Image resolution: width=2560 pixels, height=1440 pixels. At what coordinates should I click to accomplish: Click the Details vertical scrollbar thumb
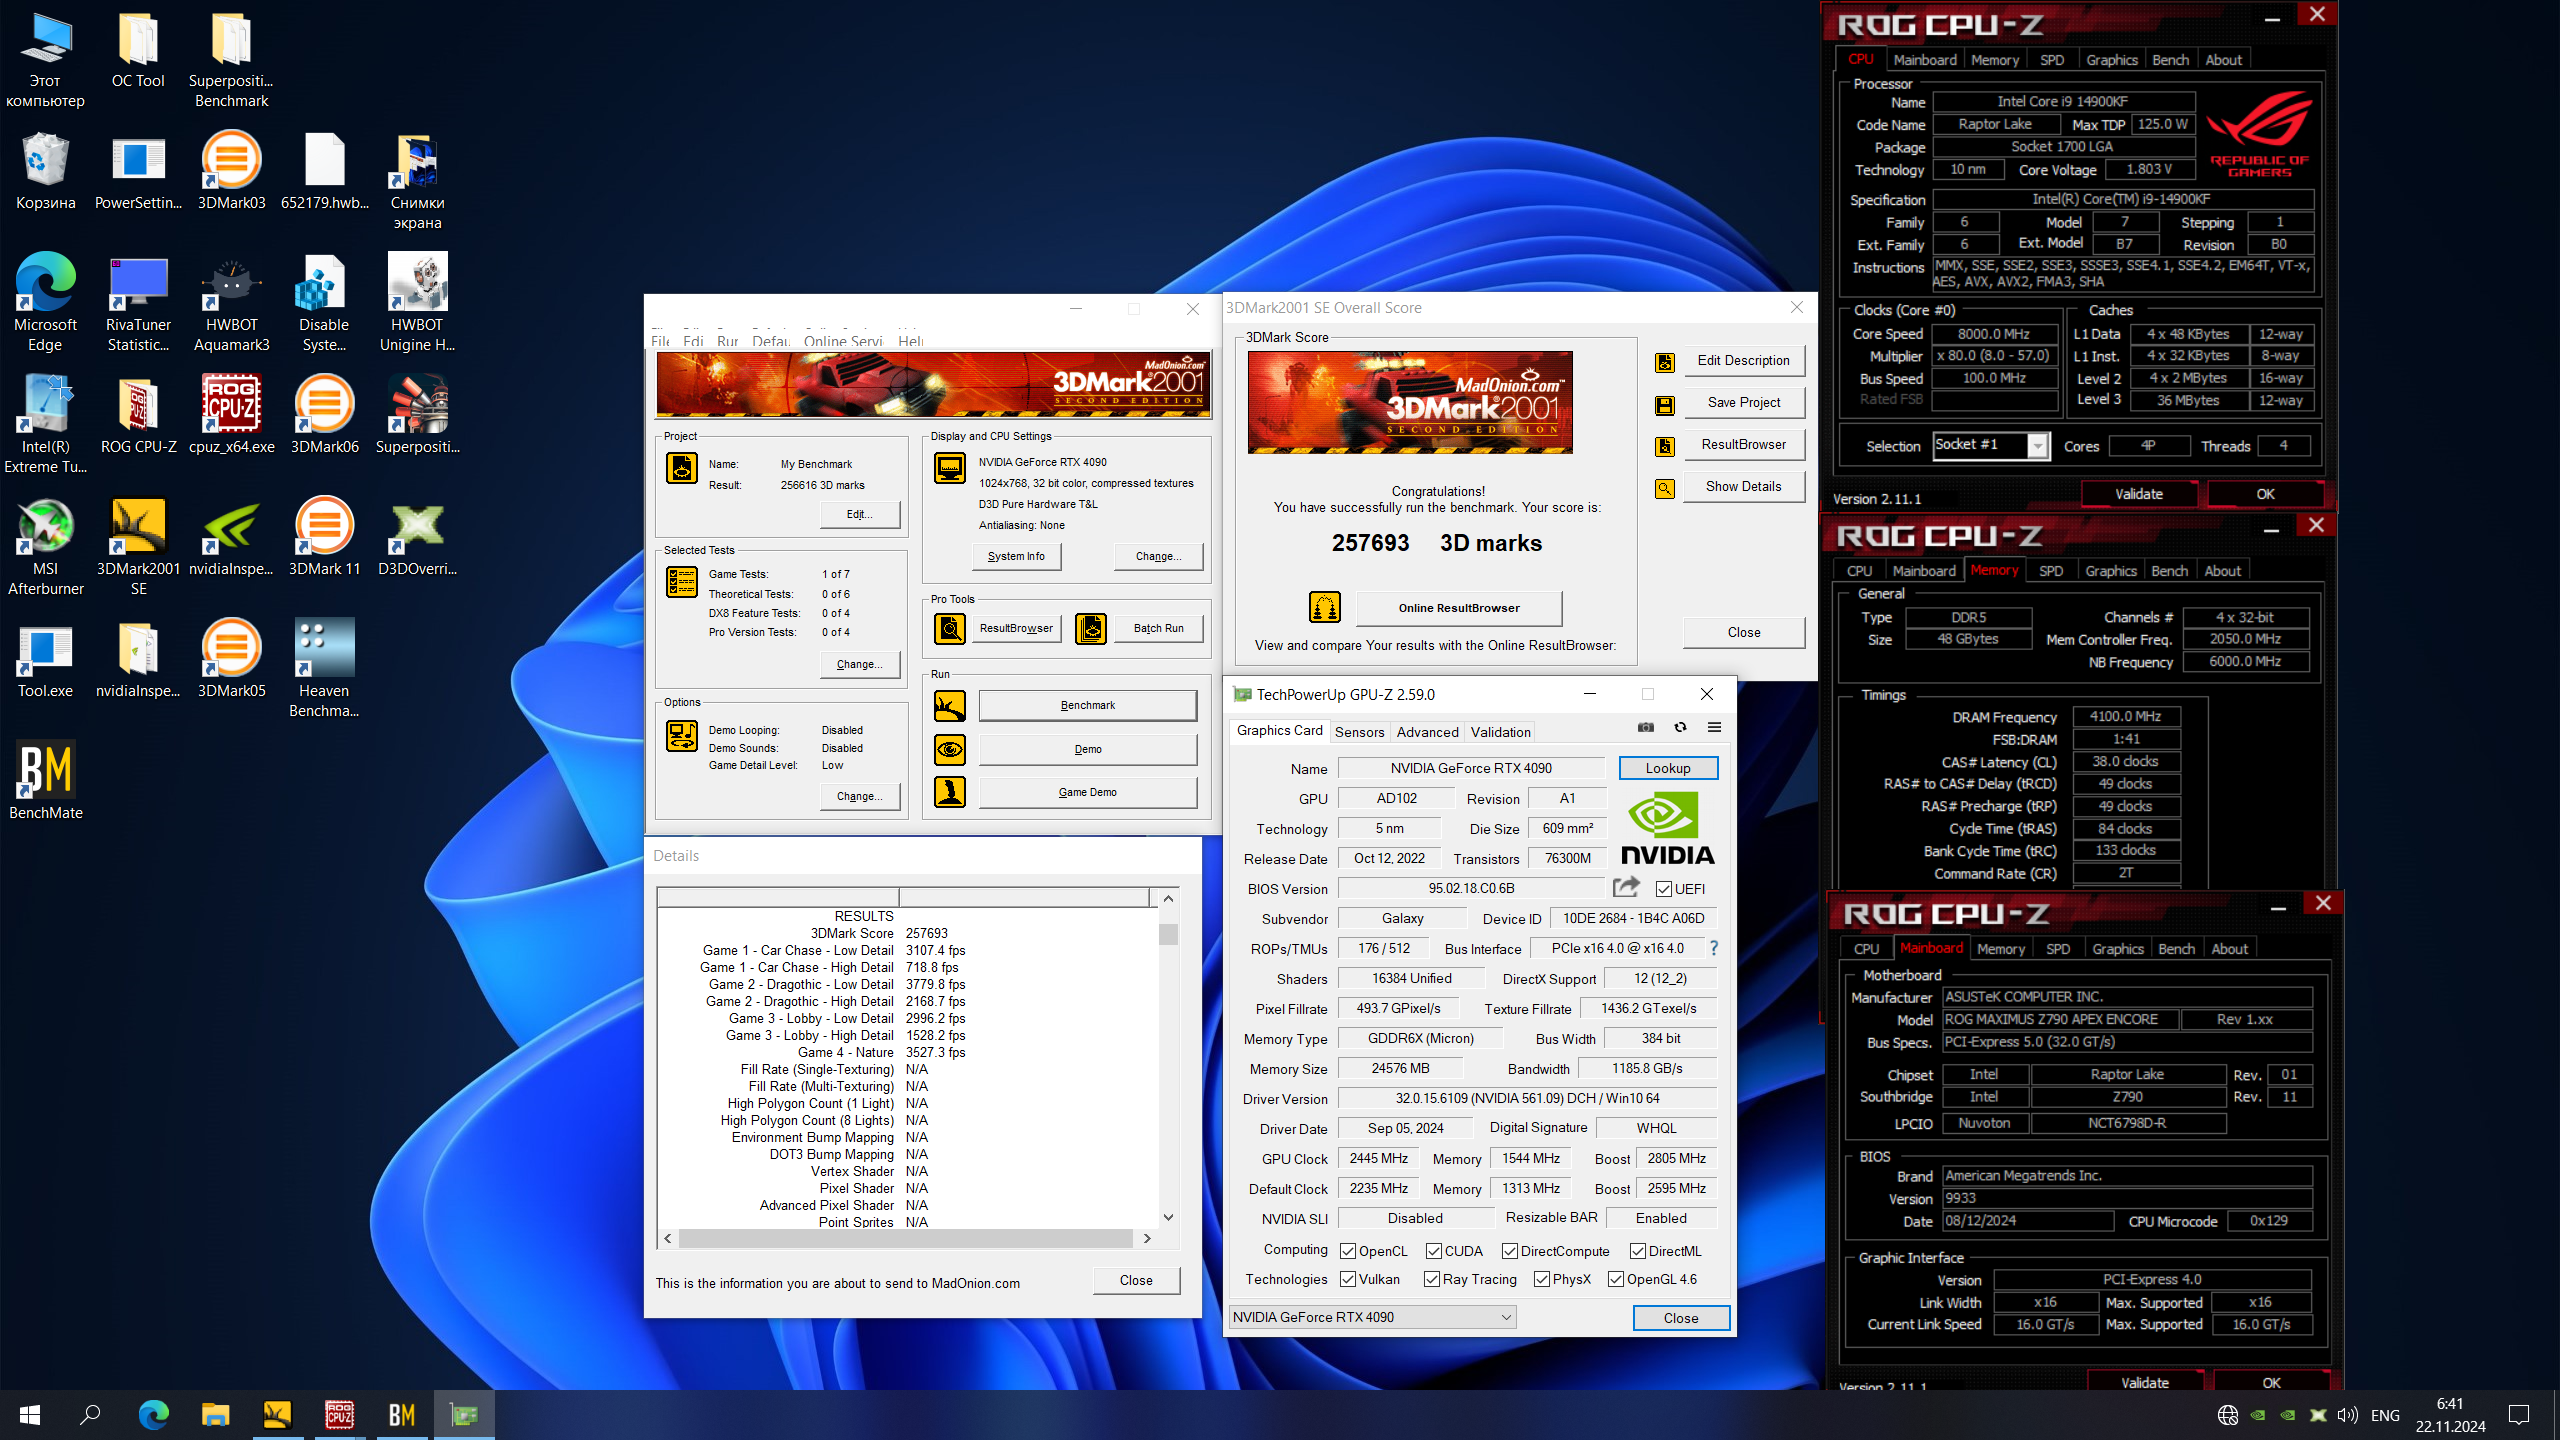tap(1168, 934)
